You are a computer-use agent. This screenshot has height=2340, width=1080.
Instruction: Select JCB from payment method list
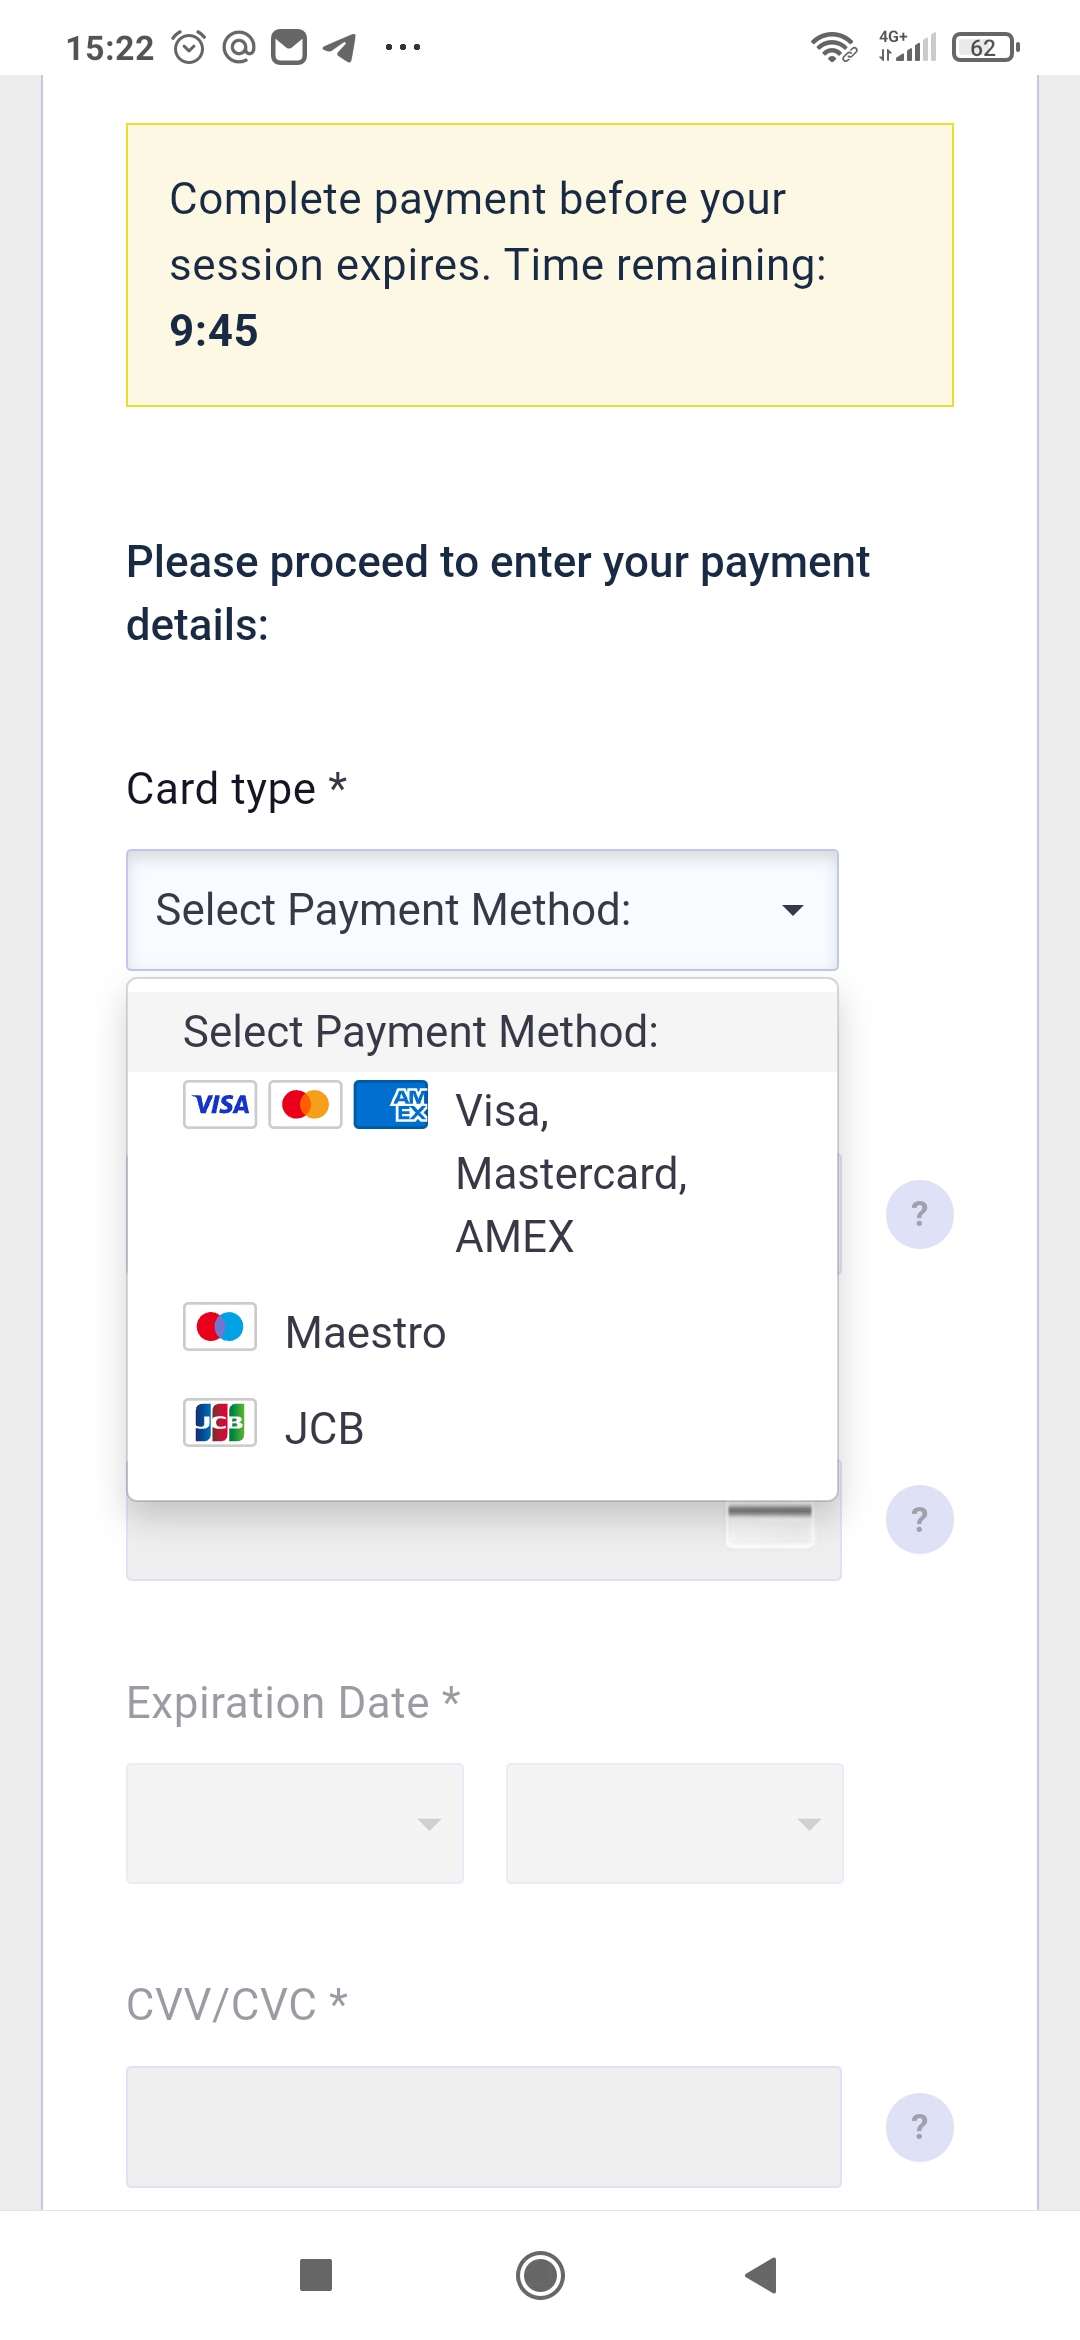[482, 1427]
